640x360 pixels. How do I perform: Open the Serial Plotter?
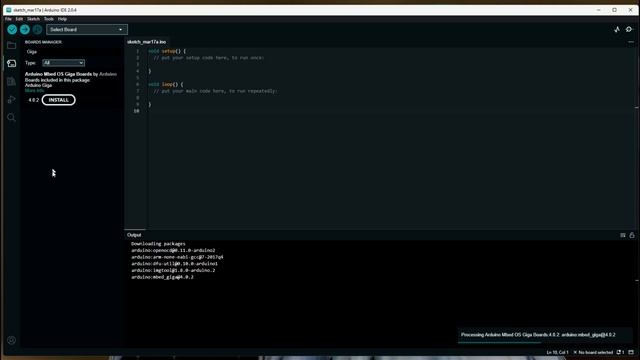pos(617,29)
